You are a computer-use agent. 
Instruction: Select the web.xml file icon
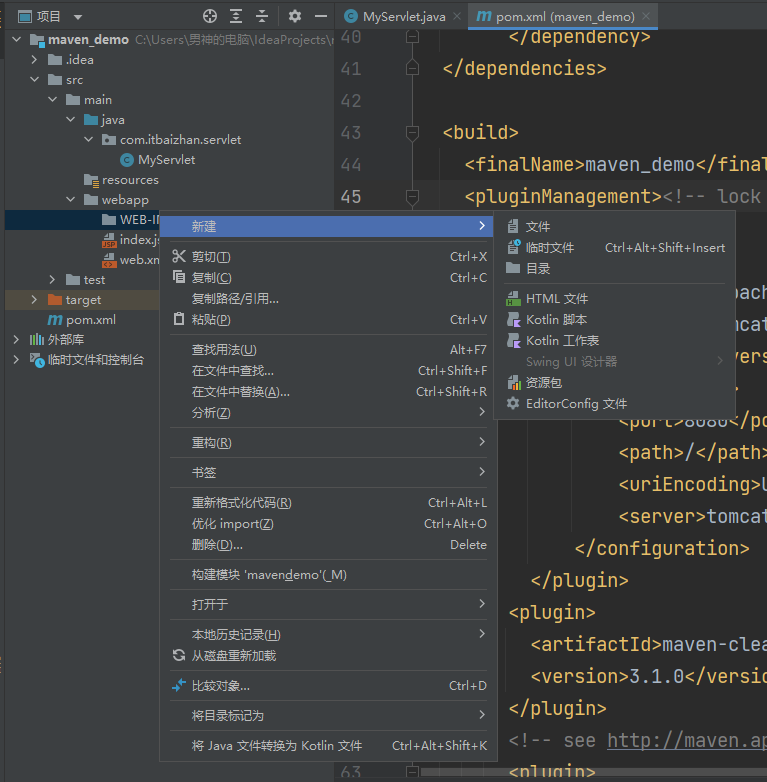coord(109,260)
